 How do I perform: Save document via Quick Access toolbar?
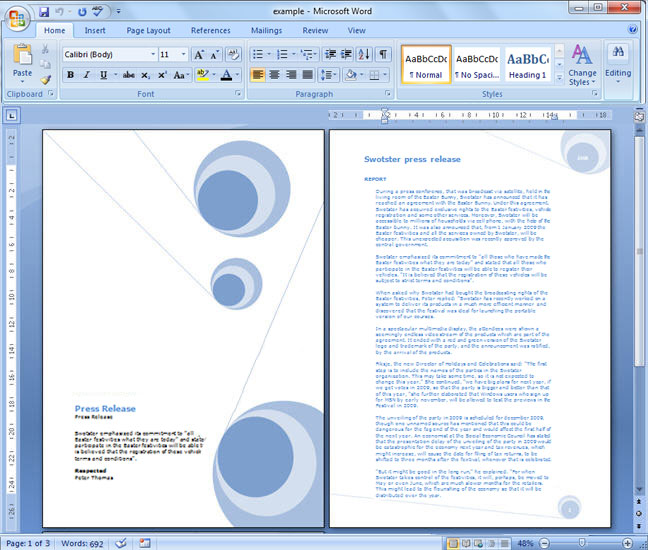pos(44,12)
